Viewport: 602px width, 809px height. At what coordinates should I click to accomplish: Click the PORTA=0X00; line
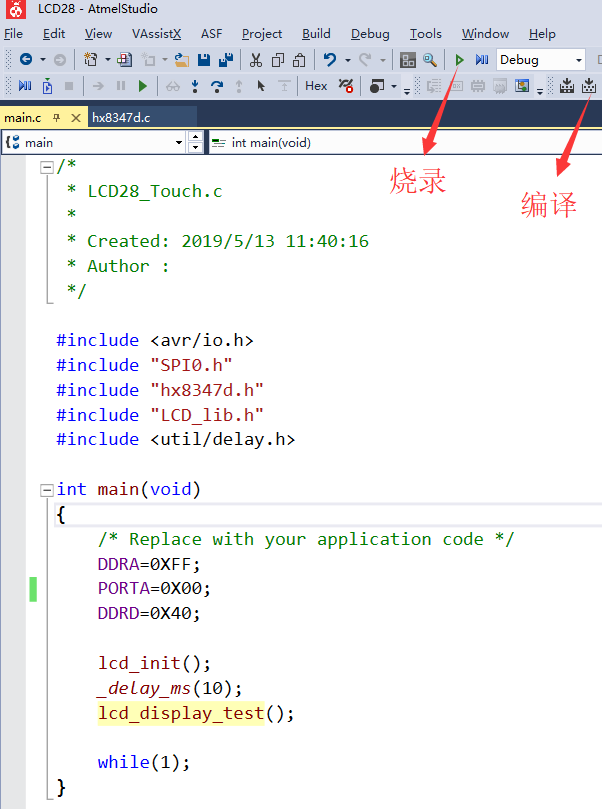154,588
